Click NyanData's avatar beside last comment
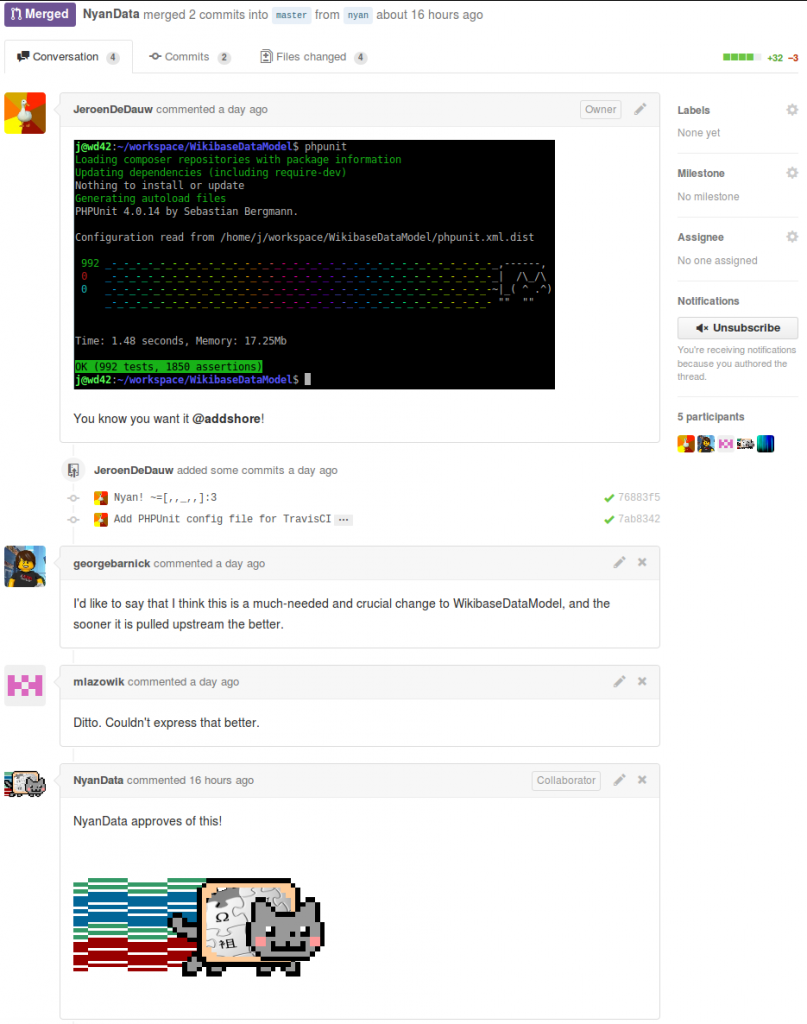Screen dimensions: 807x1024 coord(25,784)
